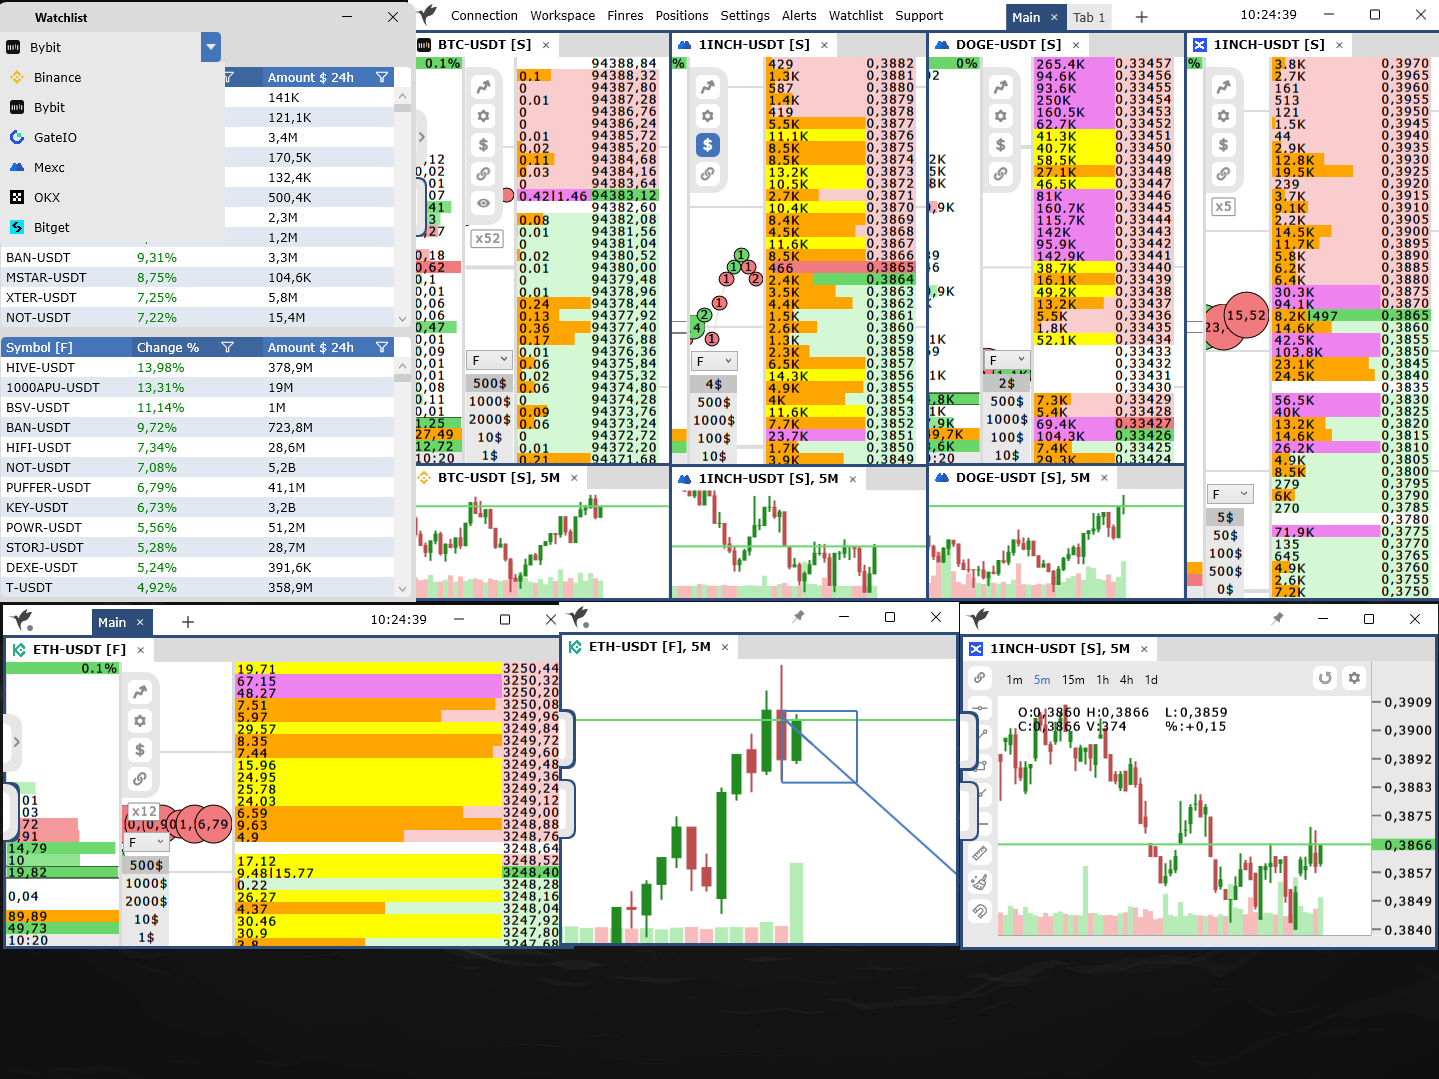The image size is (1439, 1079).
Task: Pin the ETH-USDT 5M chart window
Action: tap(798, 617)
